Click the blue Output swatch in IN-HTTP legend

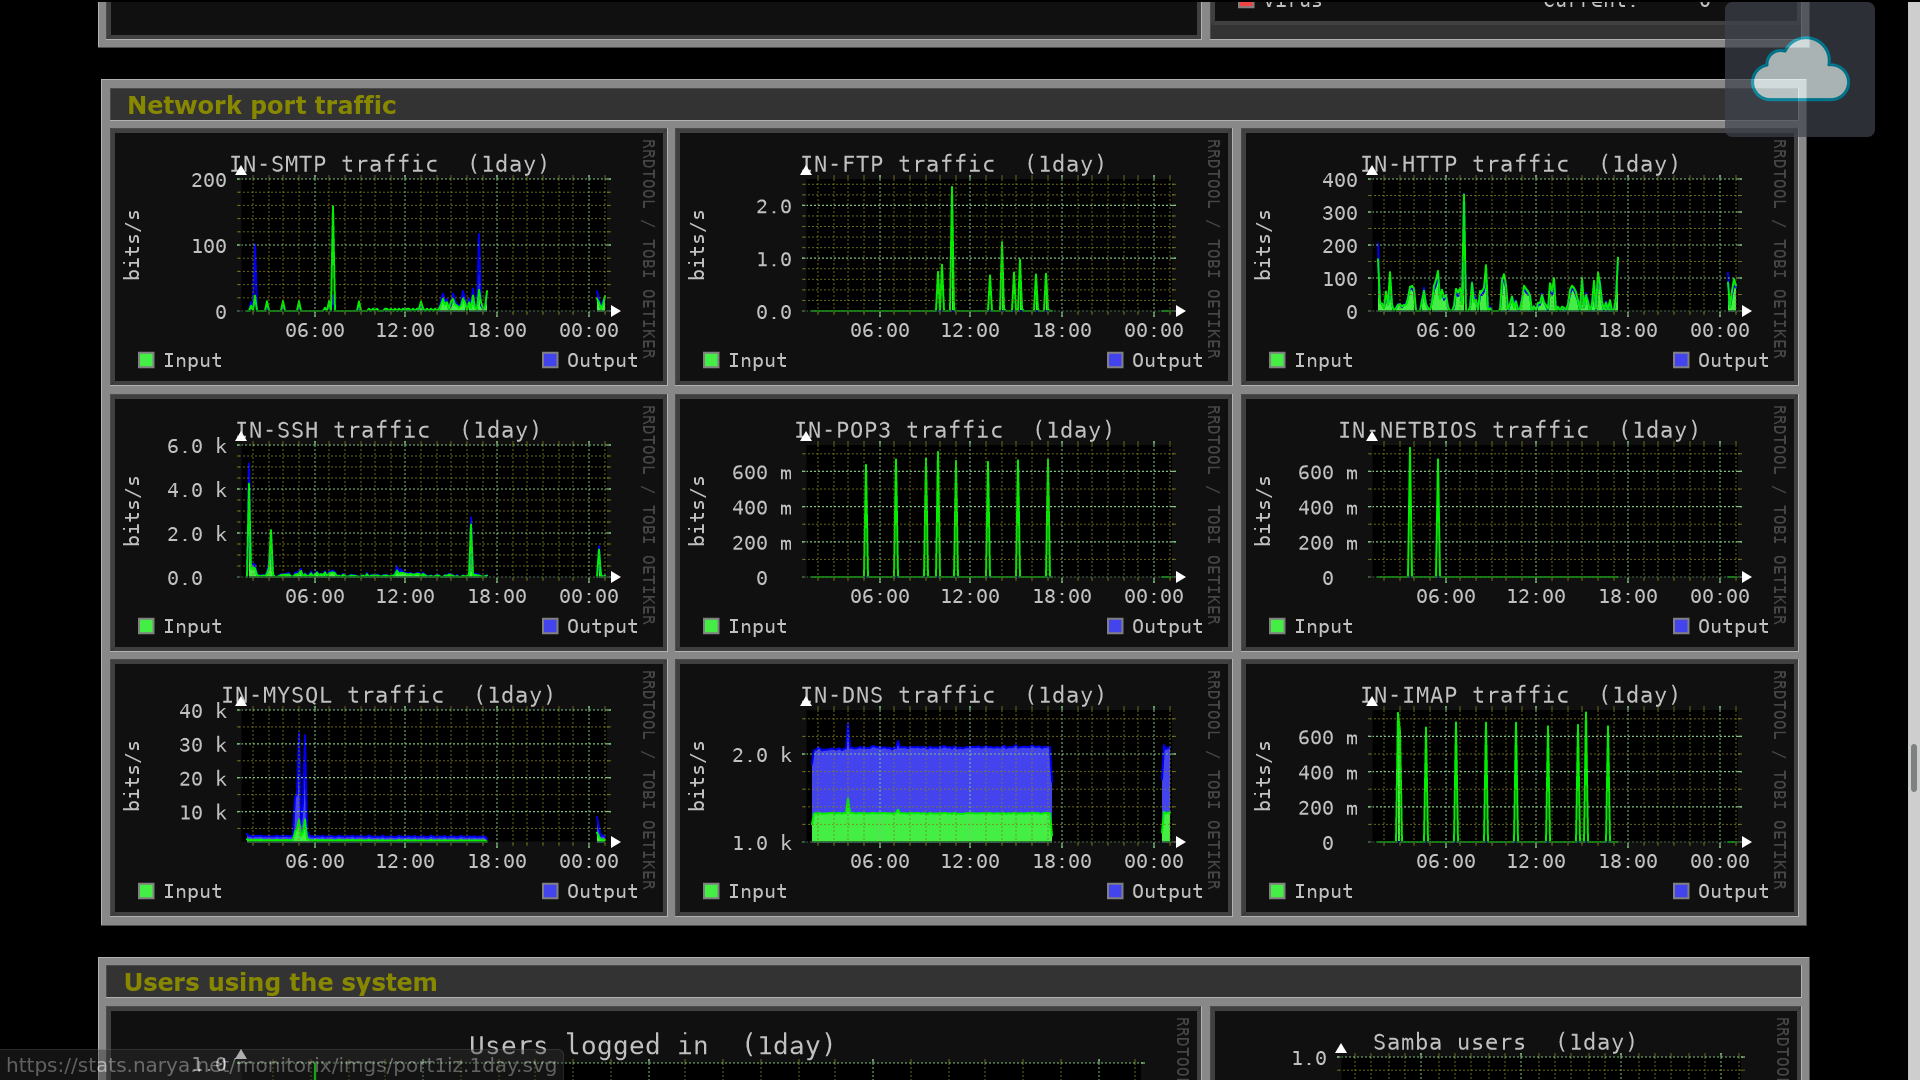tap(1681, 360)
